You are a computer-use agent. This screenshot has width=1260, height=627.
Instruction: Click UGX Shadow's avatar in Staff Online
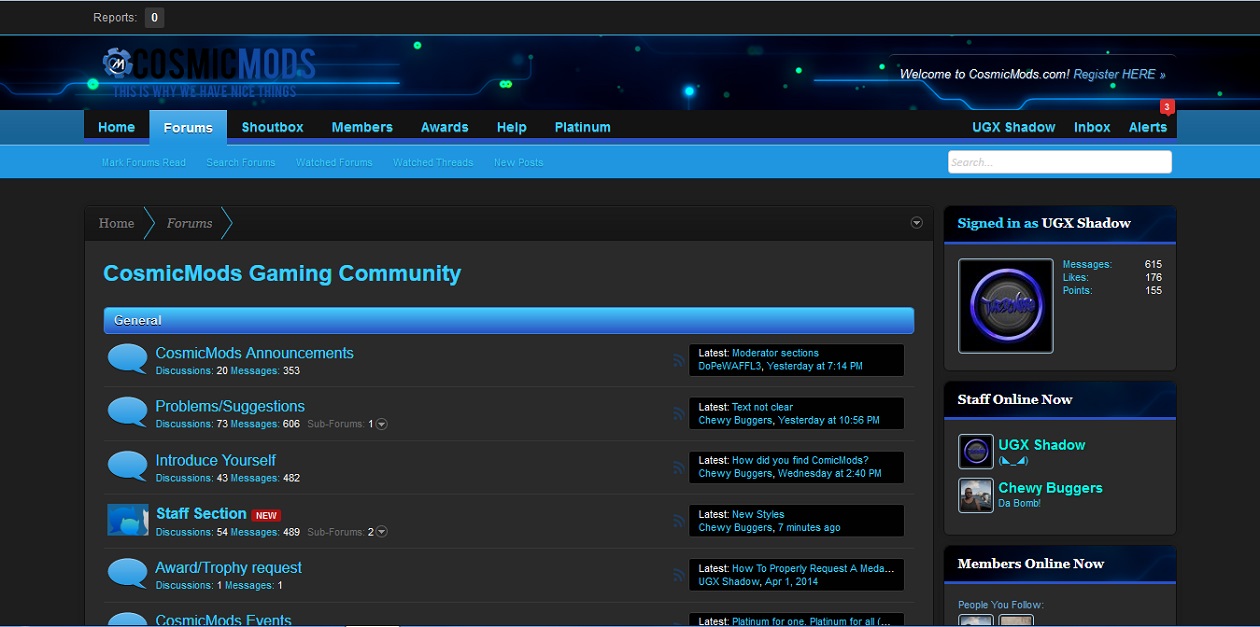(975, 452)
